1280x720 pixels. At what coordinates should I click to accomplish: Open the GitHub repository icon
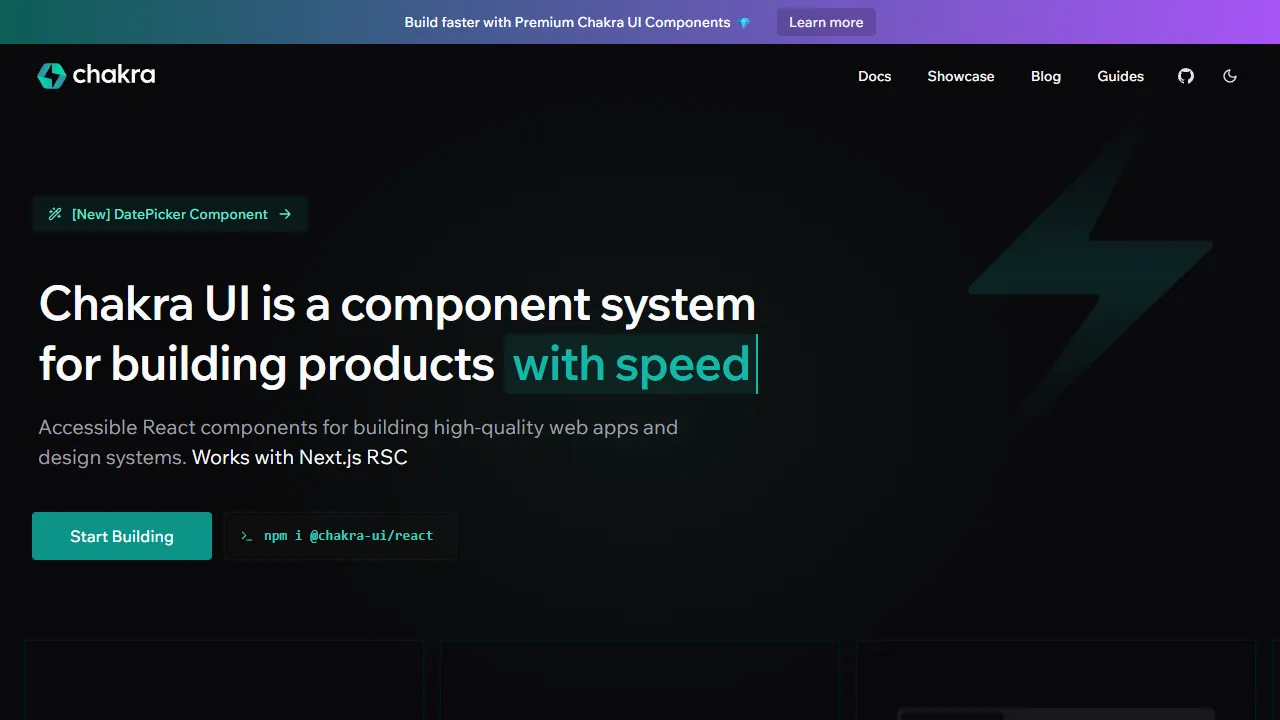(x=1186, y=76)
